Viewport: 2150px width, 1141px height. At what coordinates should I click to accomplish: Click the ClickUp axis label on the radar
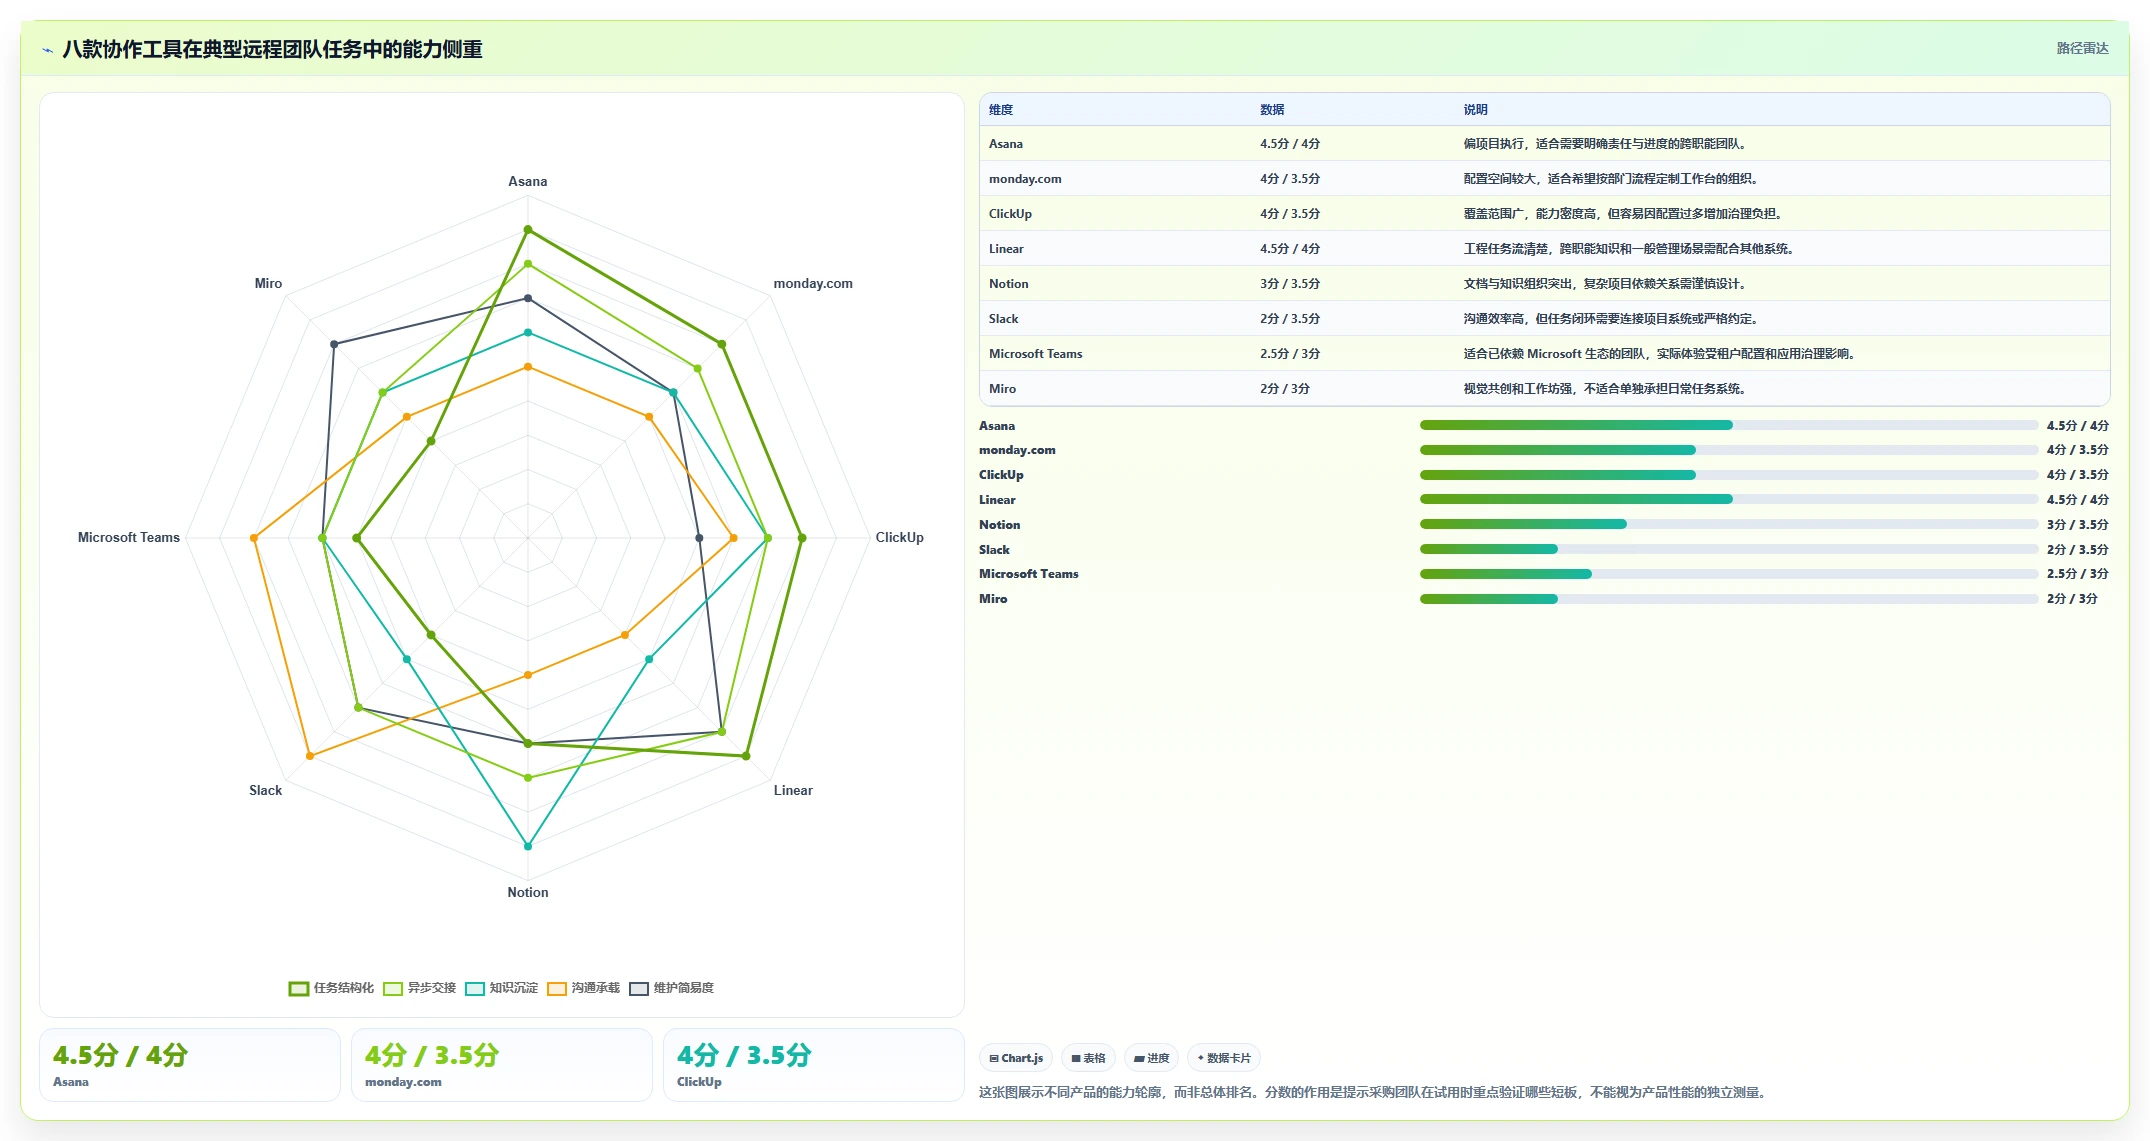[x=900, y=538]
